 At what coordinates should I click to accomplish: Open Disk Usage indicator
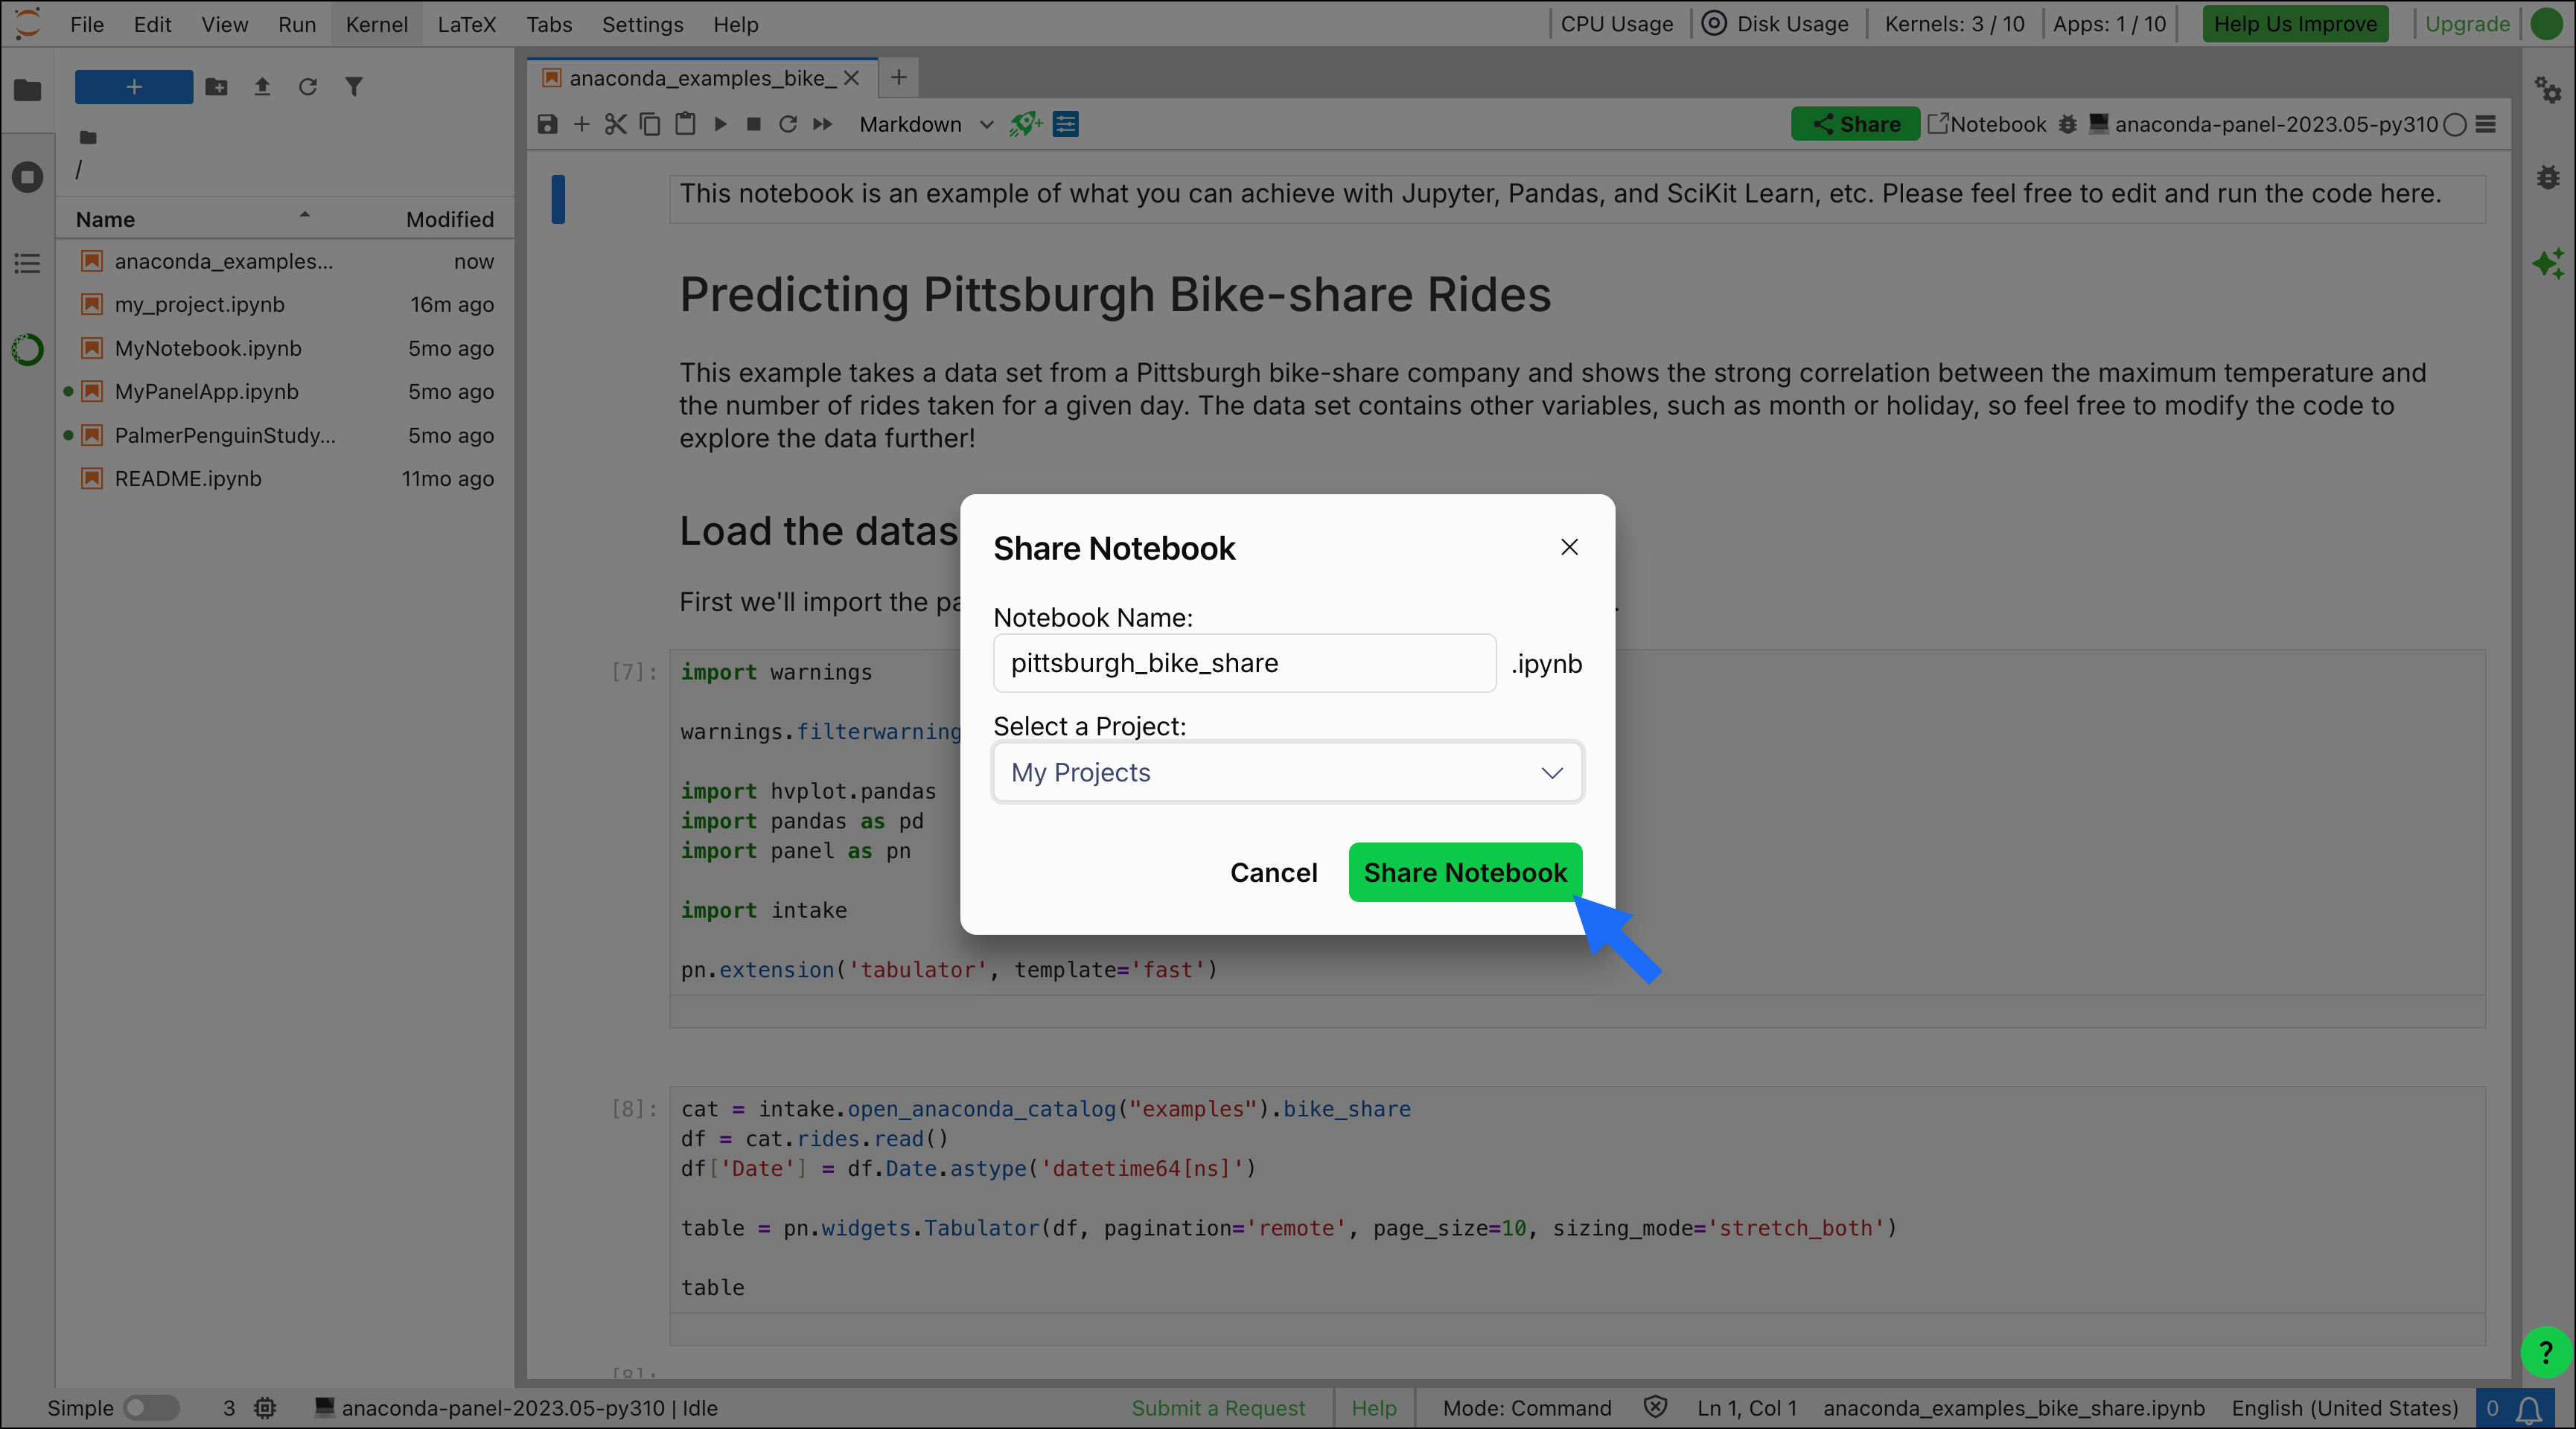coord(1776,24)
